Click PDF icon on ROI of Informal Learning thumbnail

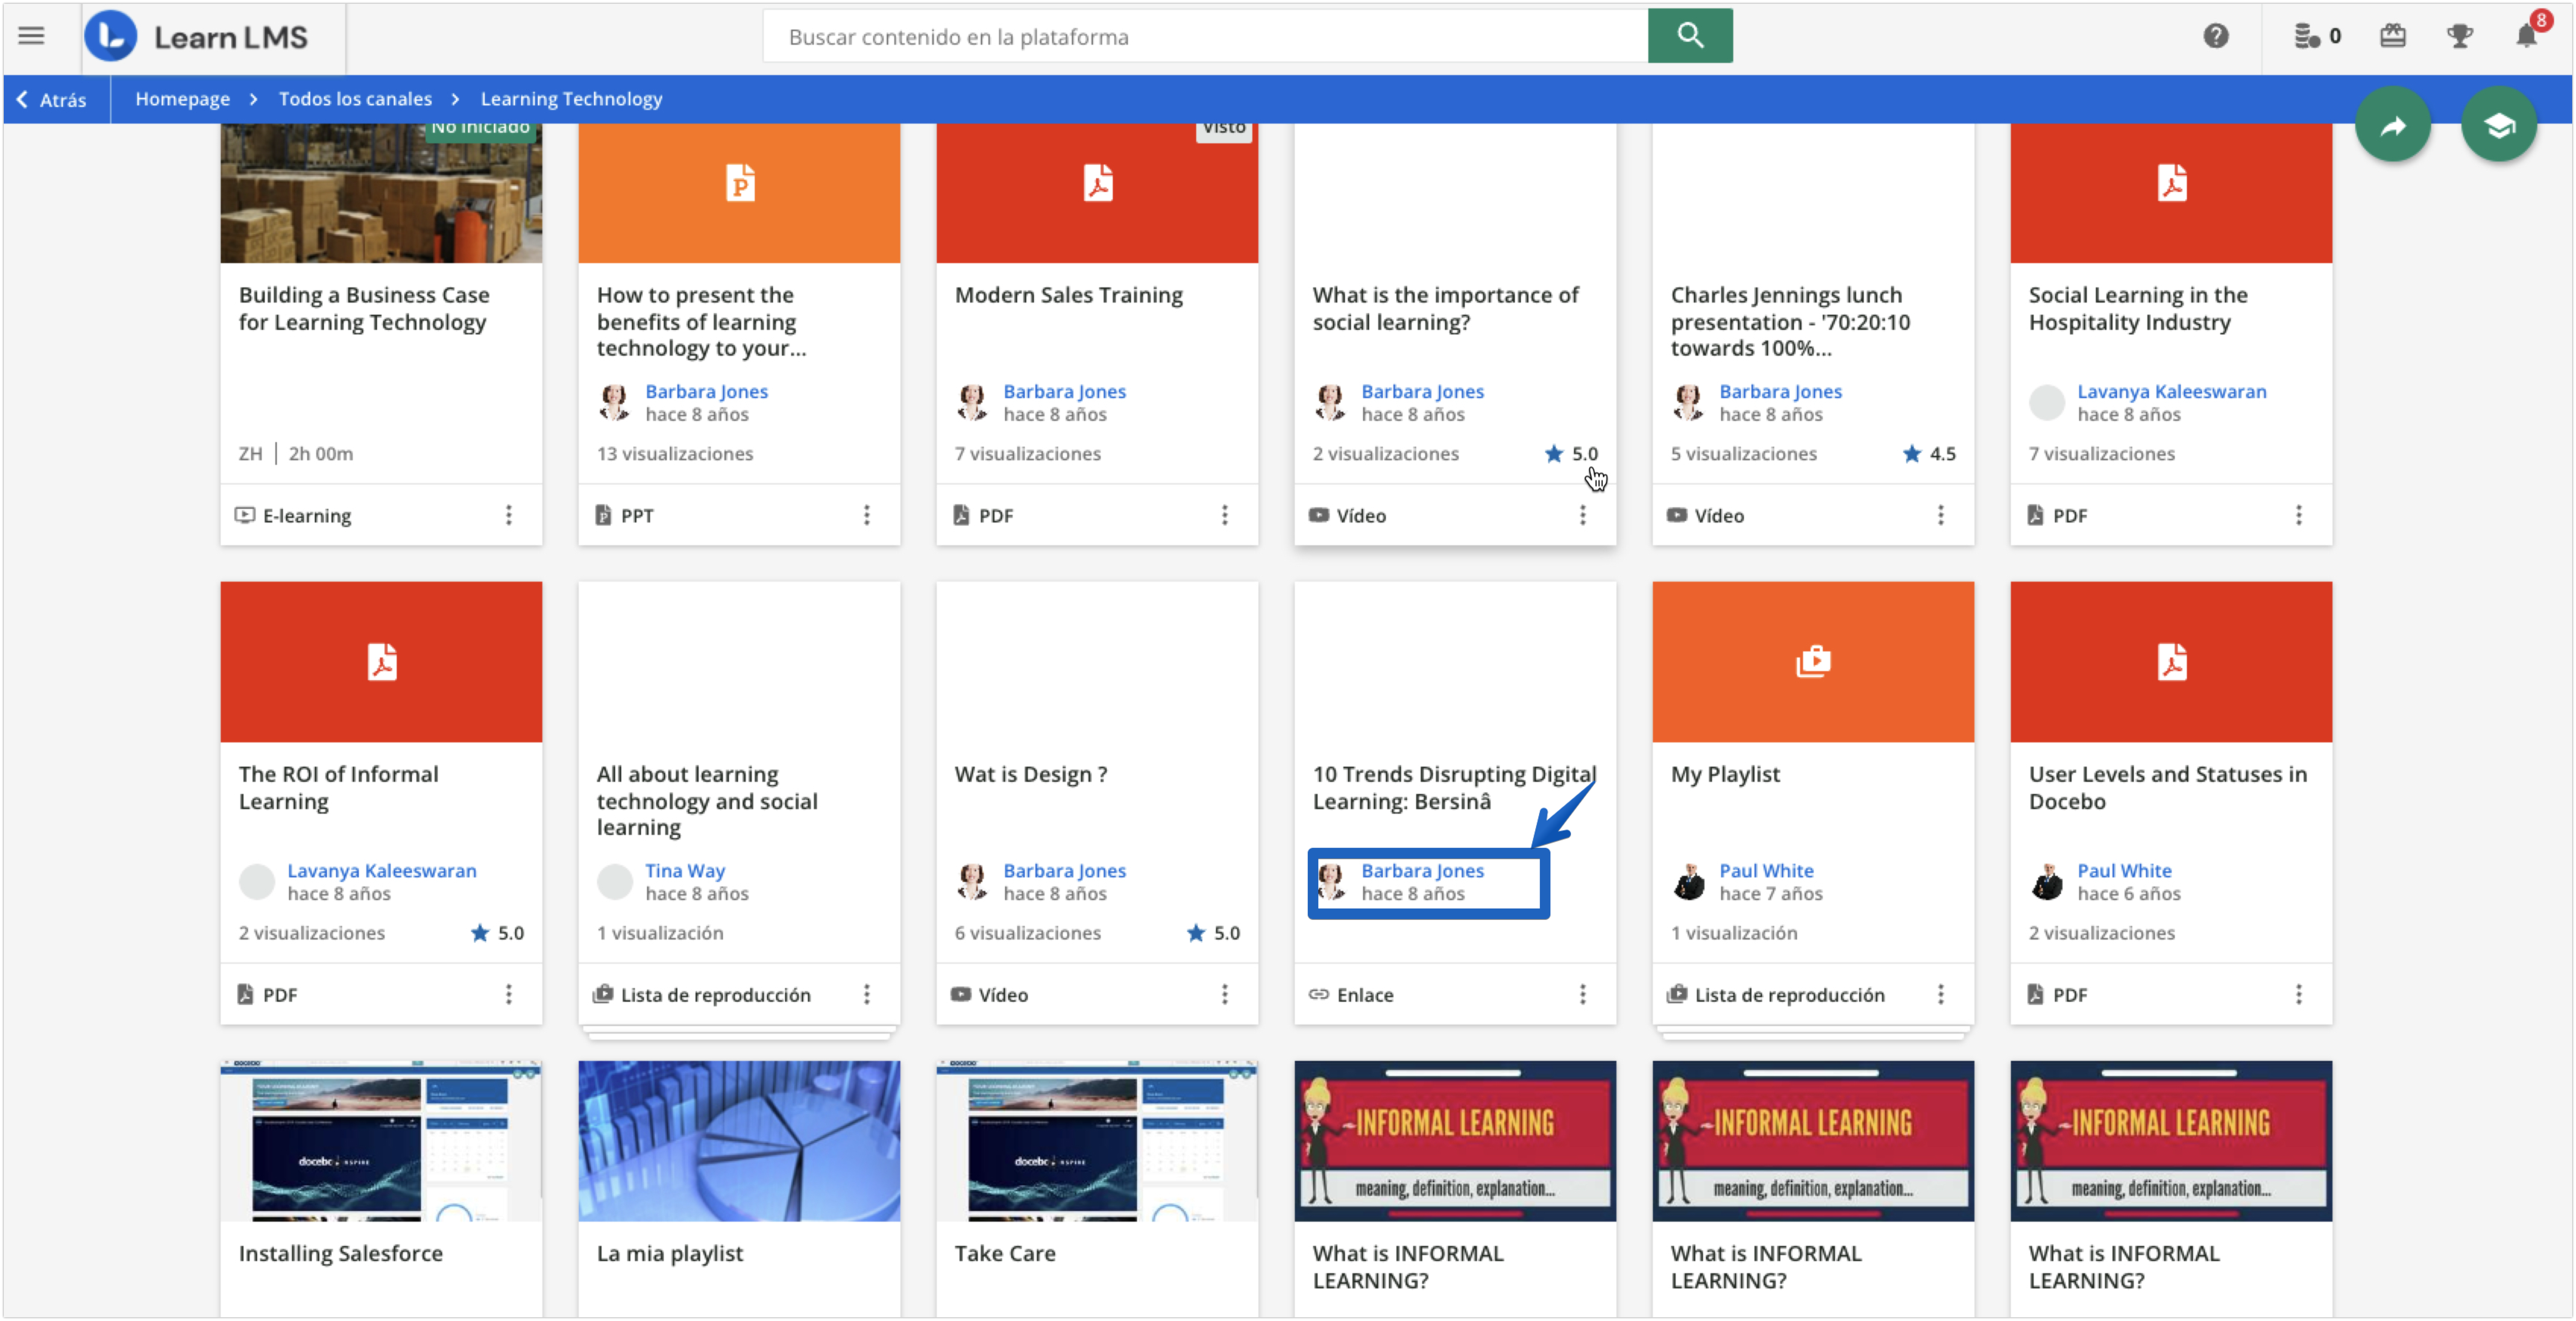point(382,662)
